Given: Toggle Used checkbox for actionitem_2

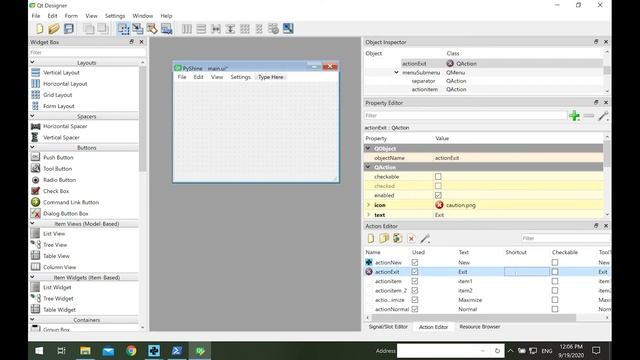Looking at the screenshot, I should pos(415,291).
